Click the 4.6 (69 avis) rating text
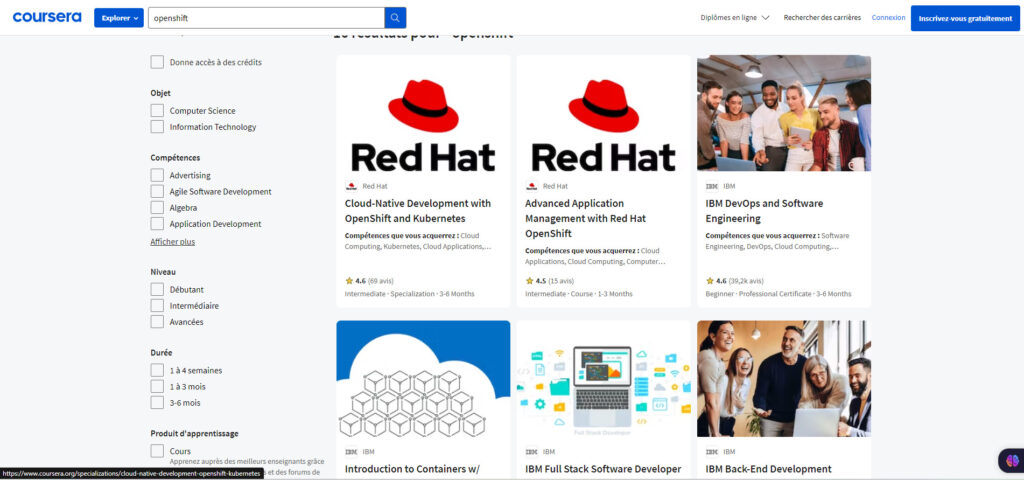 374,281
